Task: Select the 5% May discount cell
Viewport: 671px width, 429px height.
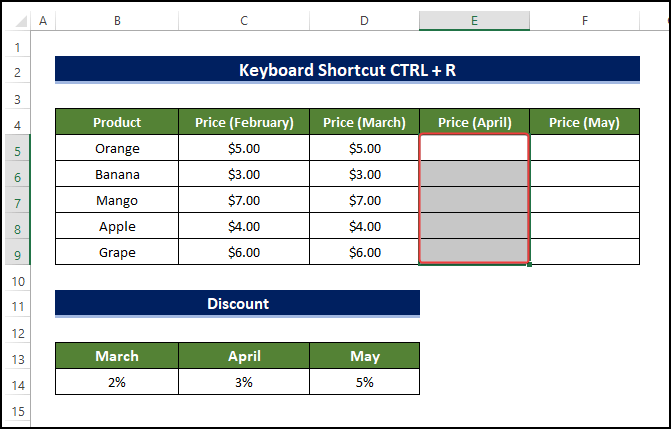Action: (x=364, y=382)
